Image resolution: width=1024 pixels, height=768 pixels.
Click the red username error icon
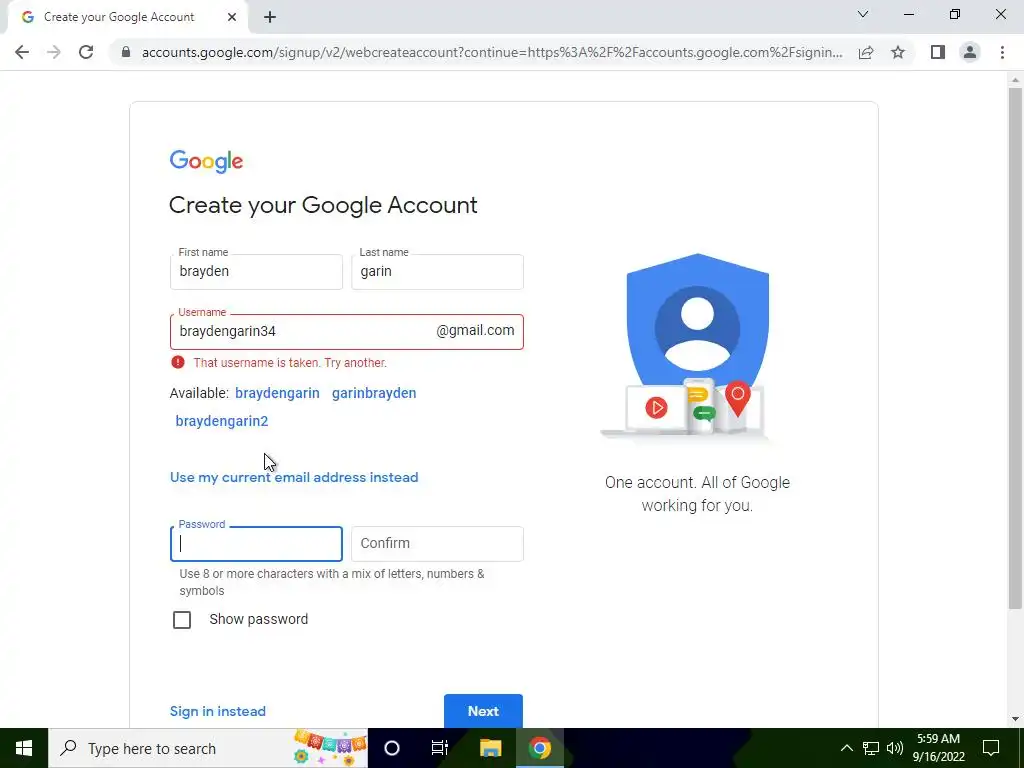coord(178,362)
